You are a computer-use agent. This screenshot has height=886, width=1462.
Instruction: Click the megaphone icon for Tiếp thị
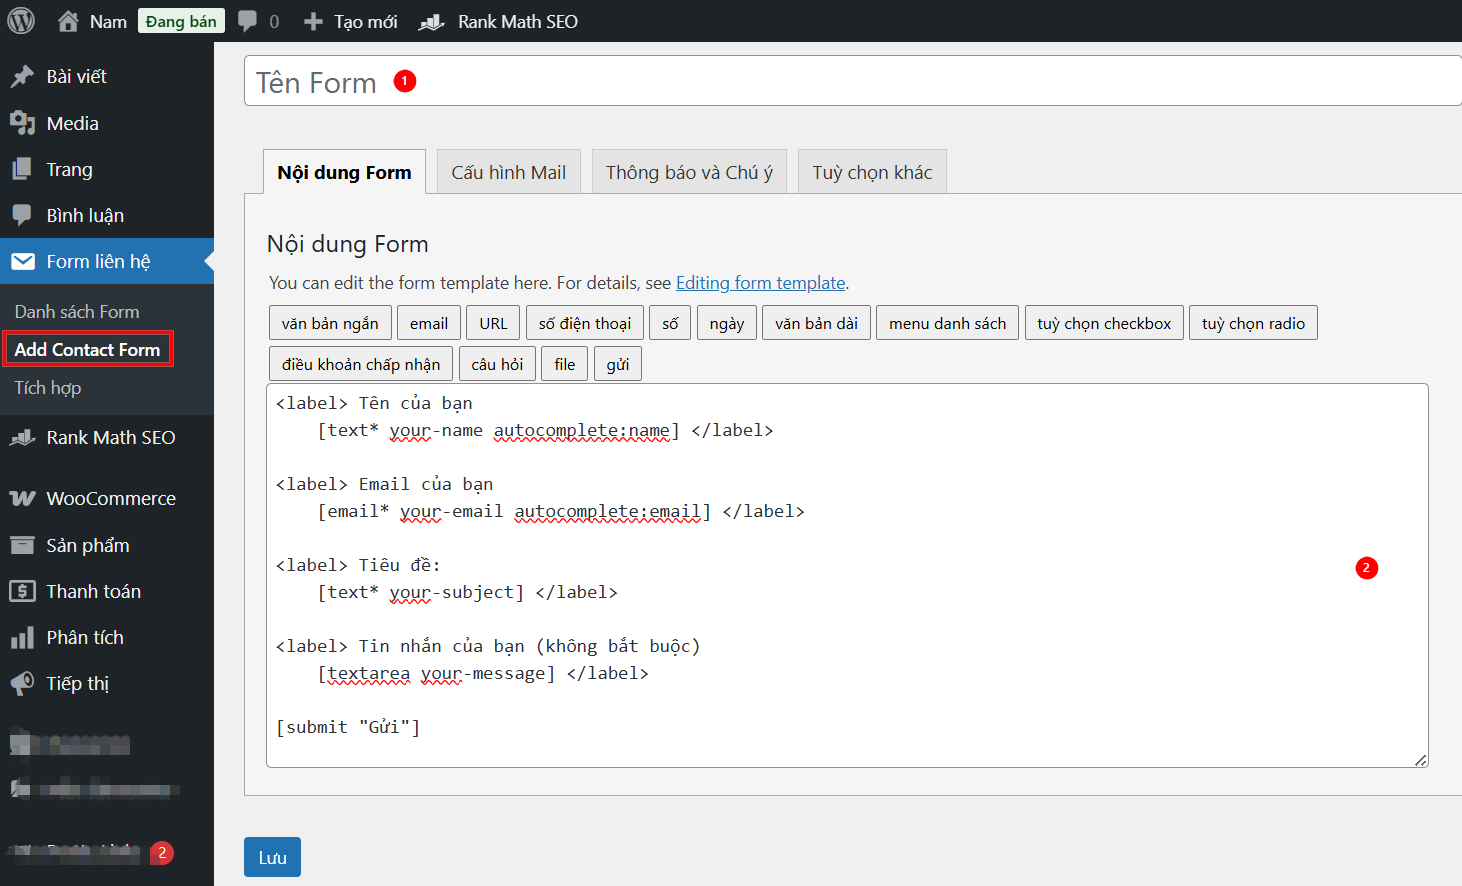click(22, 683)
